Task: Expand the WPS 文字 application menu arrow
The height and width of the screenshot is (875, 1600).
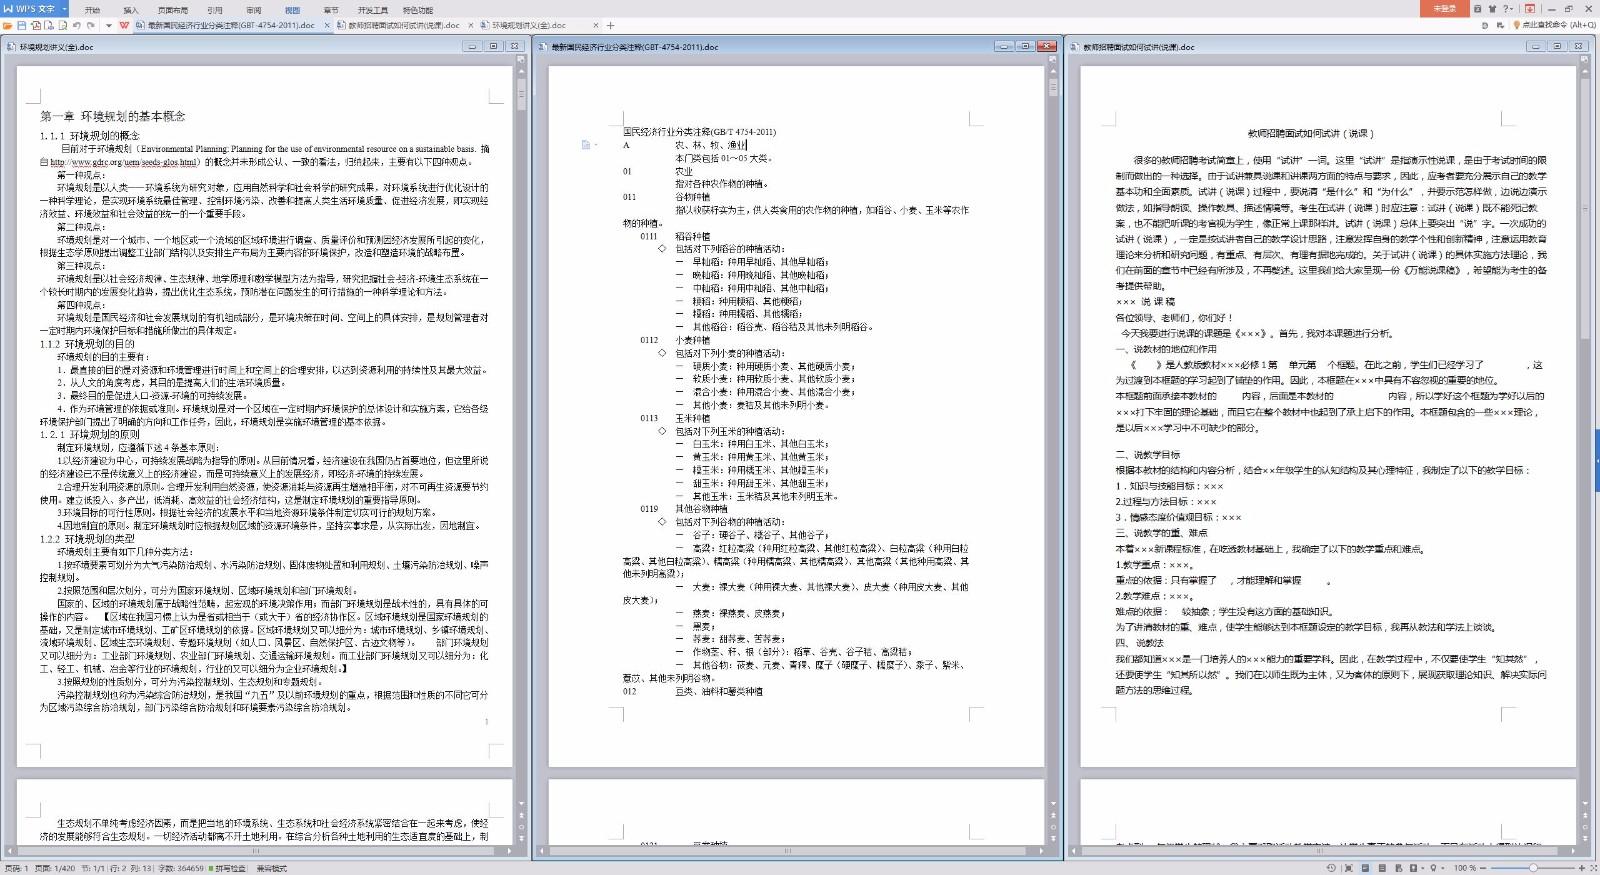Action: (65, 9)
